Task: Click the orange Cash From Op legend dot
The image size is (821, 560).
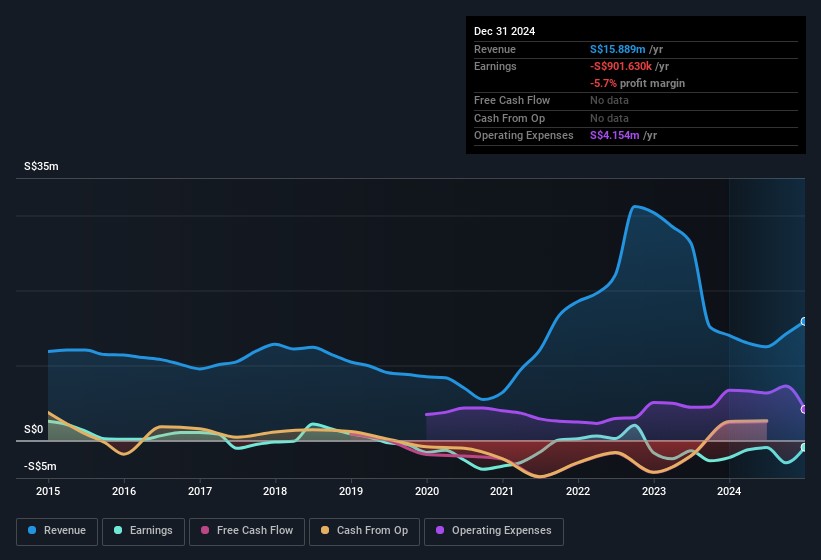Action: click(x=325, y=531)
